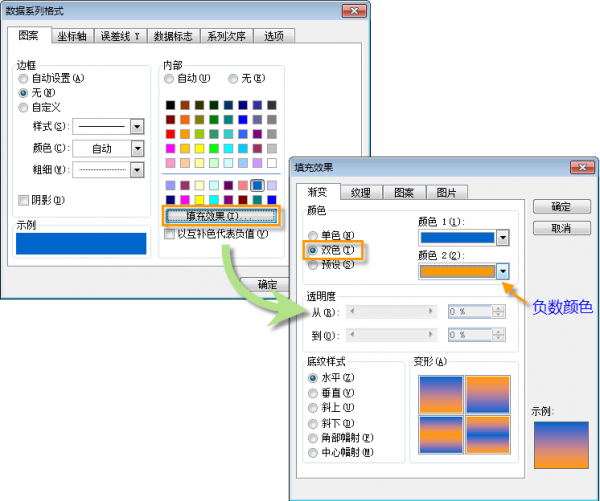The height and width of the screenshot is (501, 600).
Task: Pick the orange swatch in second row
Action: (x=185, y=119)
